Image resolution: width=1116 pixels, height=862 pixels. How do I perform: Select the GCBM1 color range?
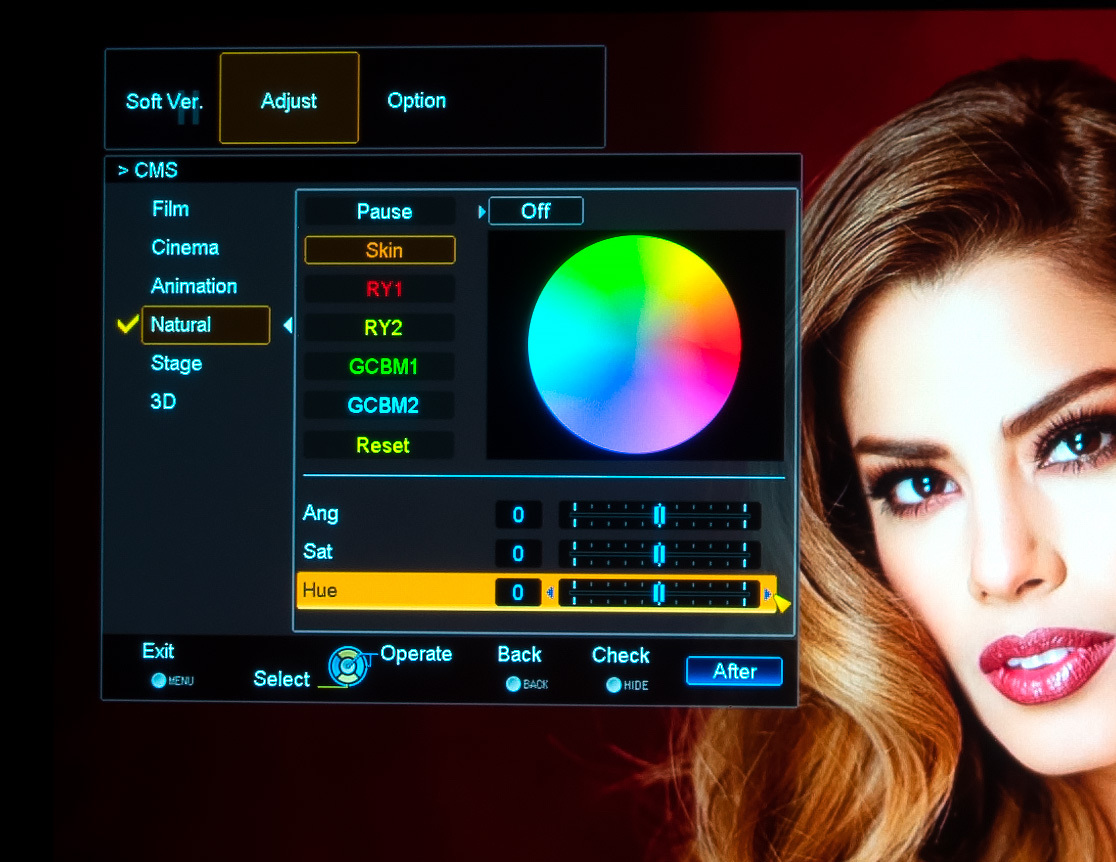click(x=380, y=366)
